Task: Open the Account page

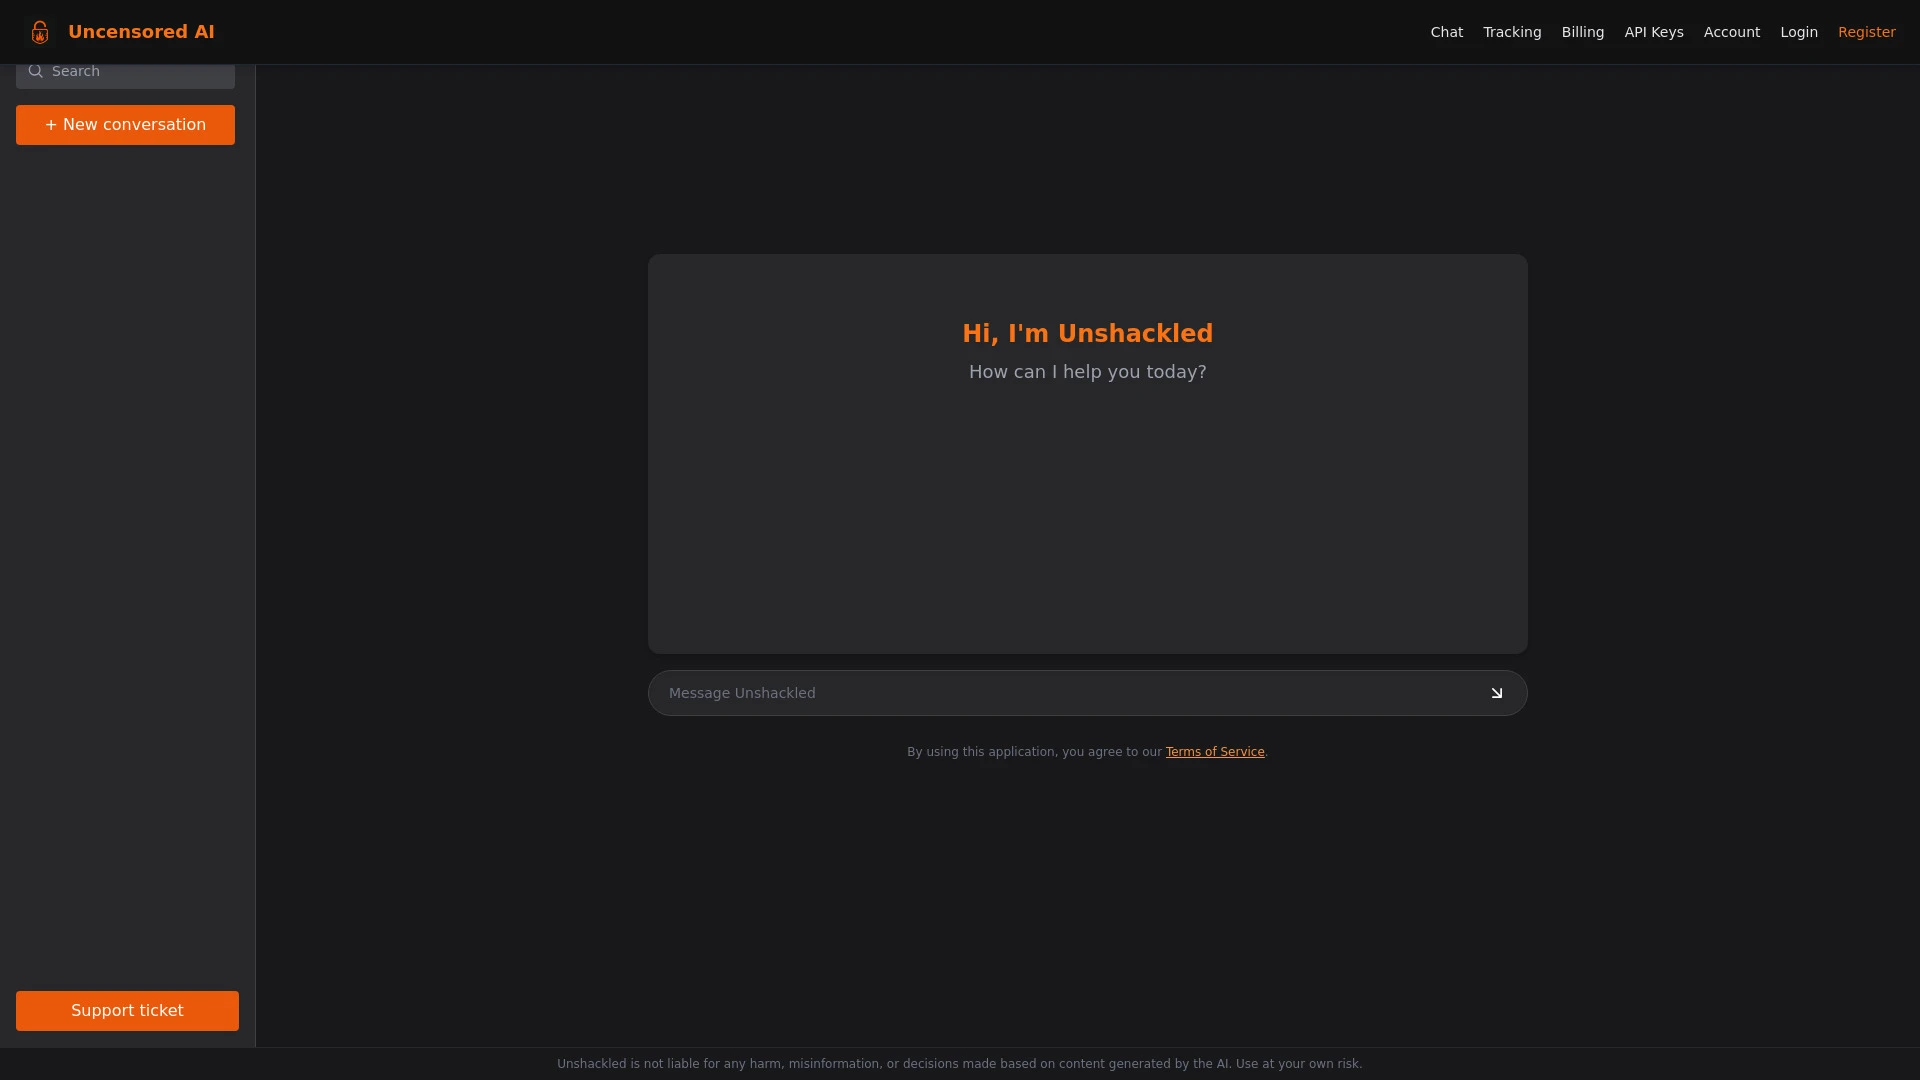Action: [x=1731, y=31]
